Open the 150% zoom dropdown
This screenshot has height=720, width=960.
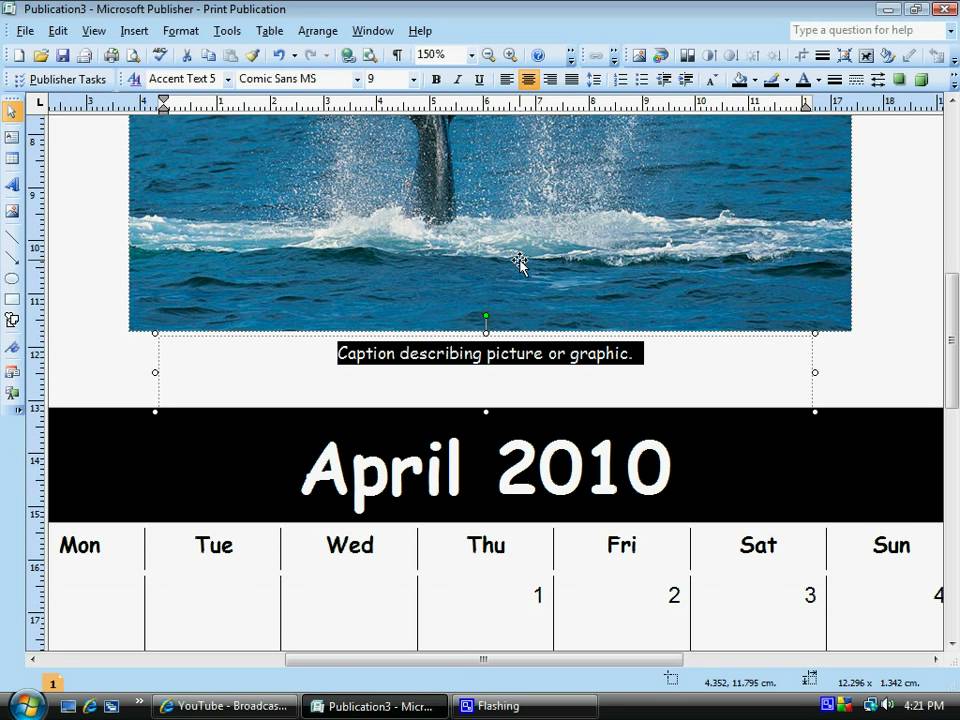471,56
